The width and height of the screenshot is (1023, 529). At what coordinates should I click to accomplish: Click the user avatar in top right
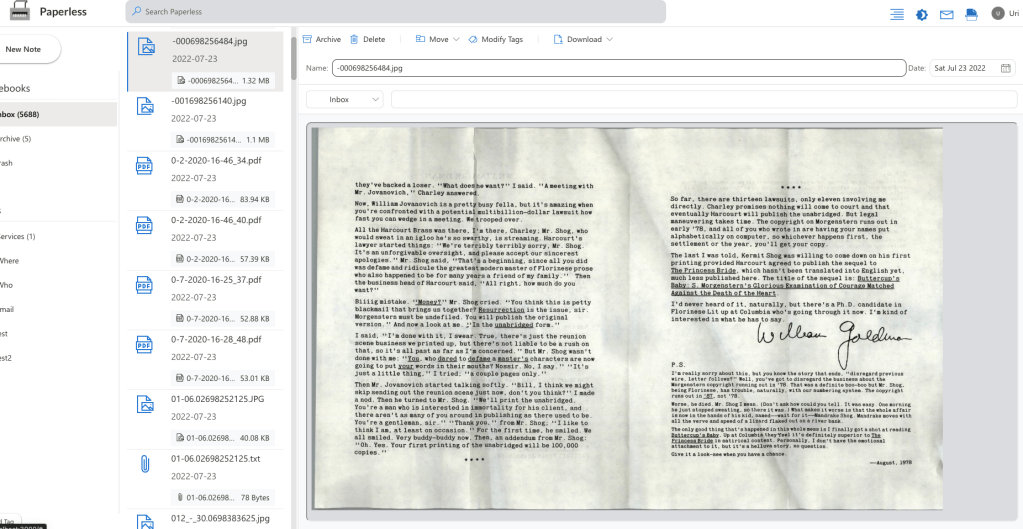click(998, 13)
